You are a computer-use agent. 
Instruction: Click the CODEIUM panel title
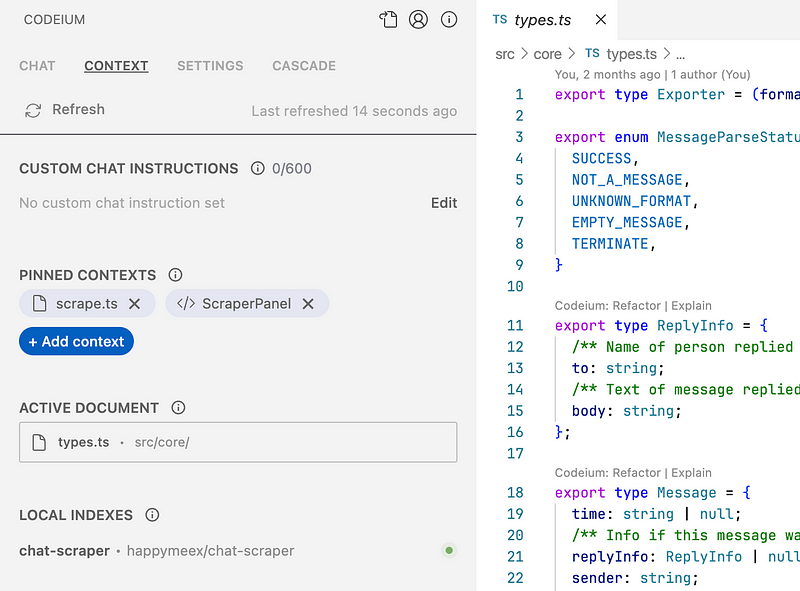point(55,20)
